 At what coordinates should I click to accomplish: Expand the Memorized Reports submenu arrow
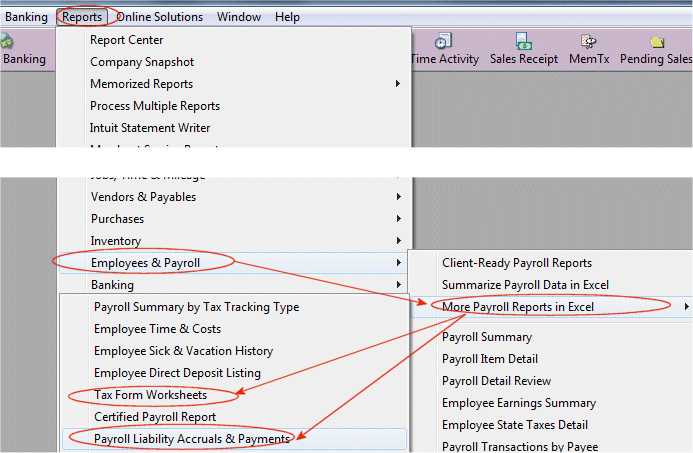tap(398, 84)
